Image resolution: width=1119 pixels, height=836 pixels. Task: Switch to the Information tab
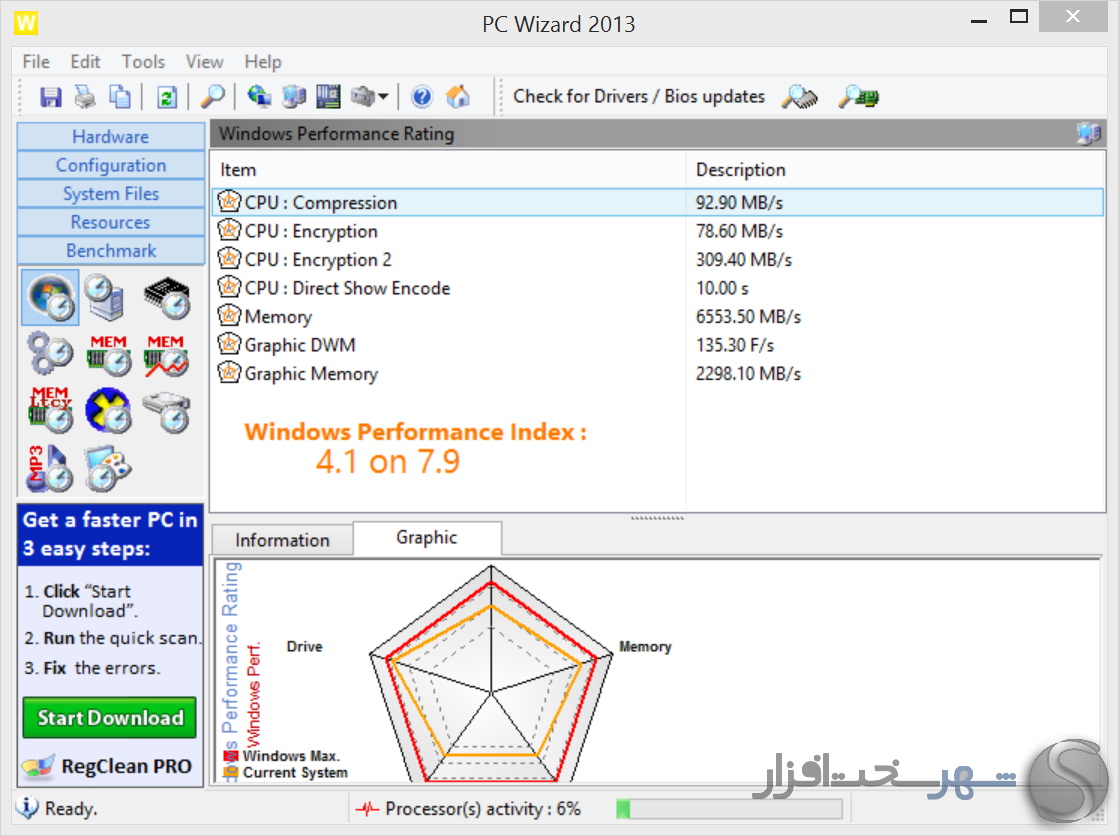[283, 540]
